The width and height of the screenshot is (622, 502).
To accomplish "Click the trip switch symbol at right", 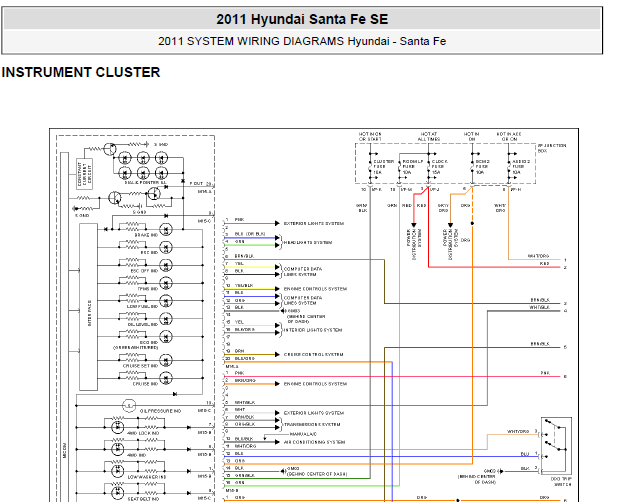I will [556, 446].
